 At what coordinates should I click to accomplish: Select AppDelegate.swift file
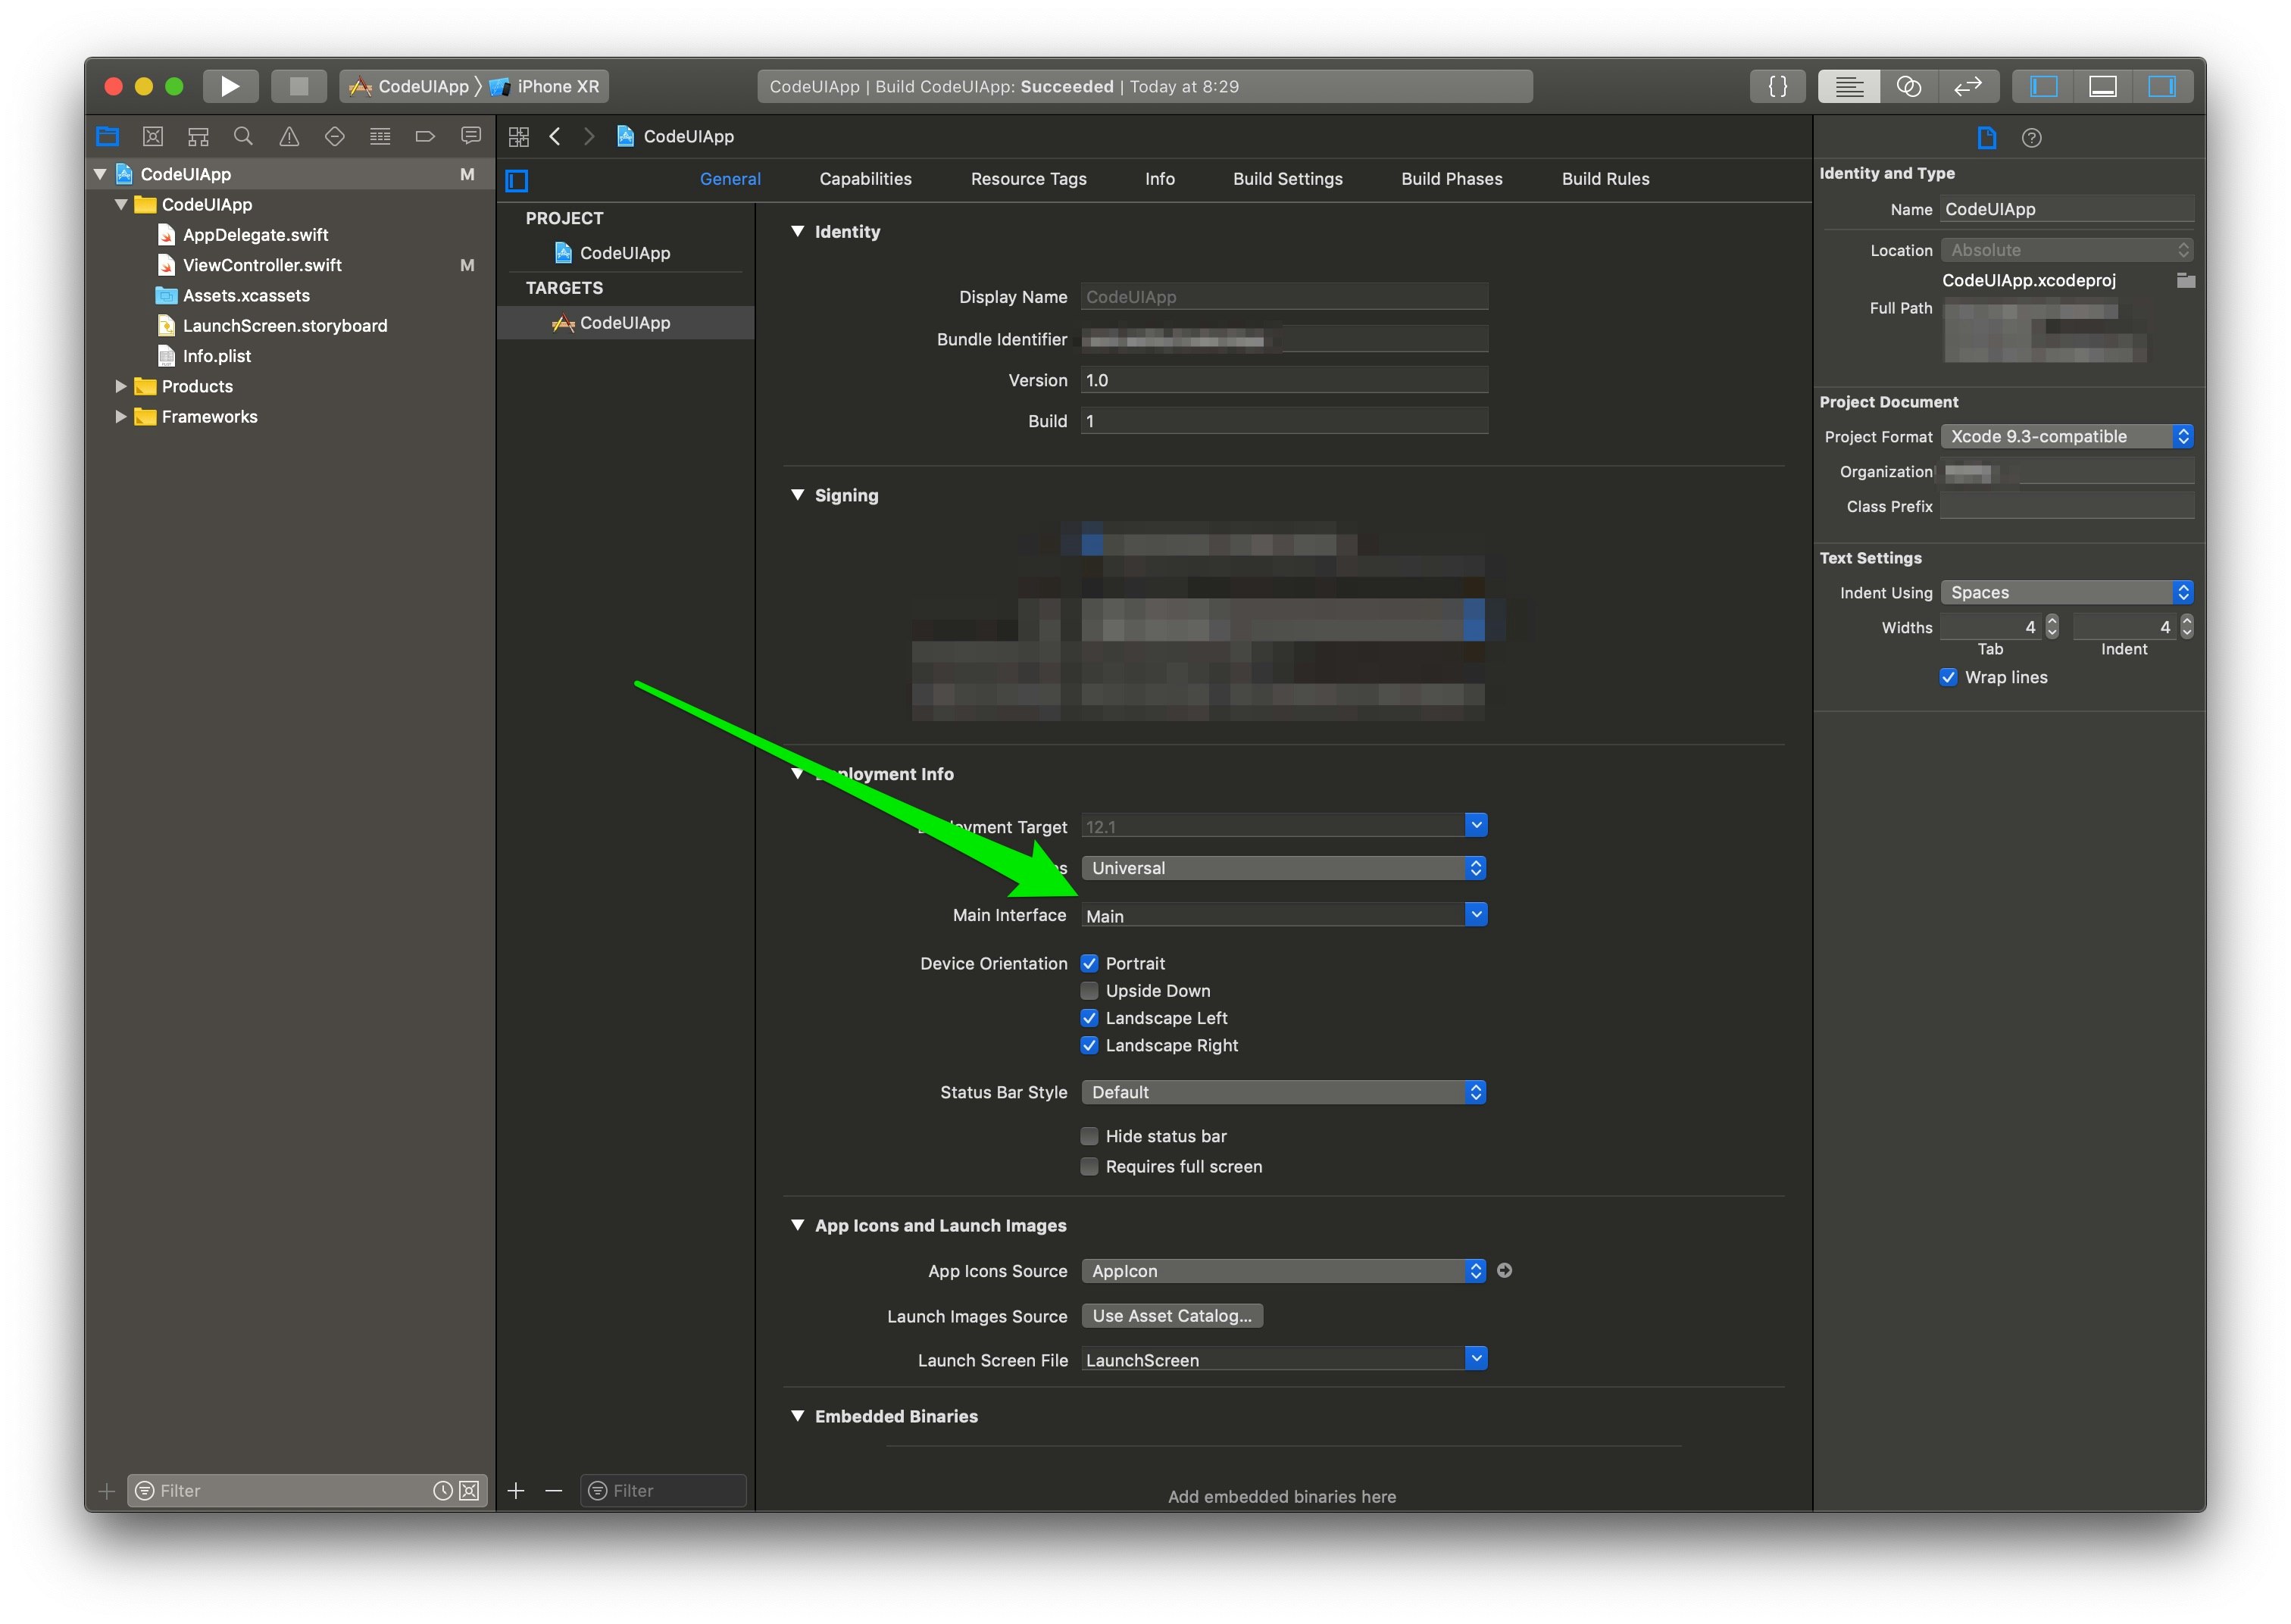[x=255, y=235]
